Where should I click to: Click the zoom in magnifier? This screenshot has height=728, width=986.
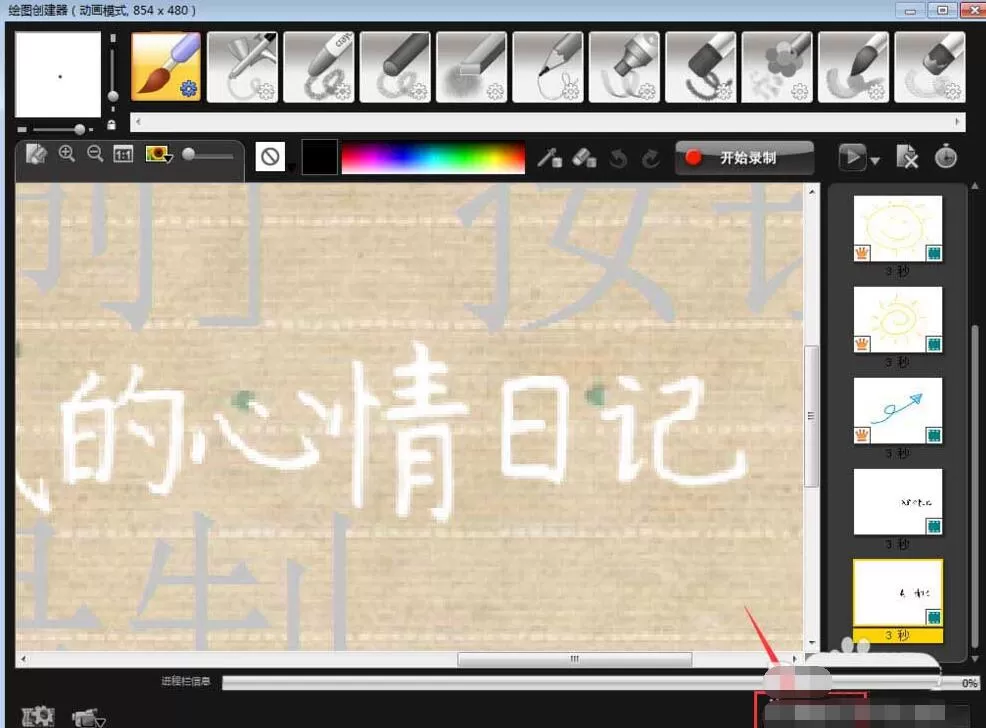click(67, 154)
